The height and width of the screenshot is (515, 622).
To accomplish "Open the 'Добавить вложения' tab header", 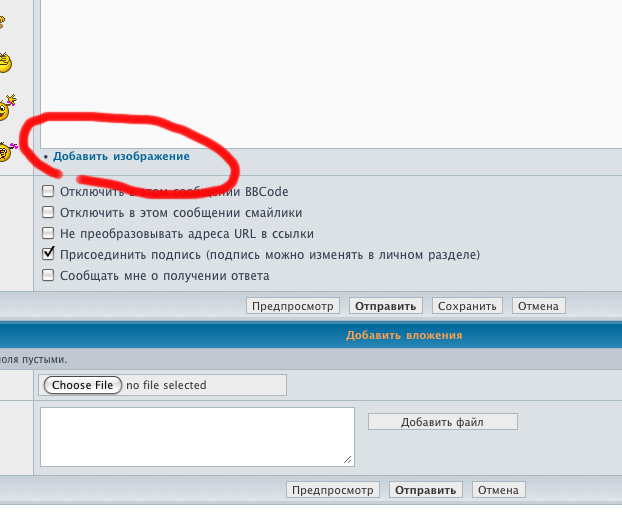I will coord(404,335).
